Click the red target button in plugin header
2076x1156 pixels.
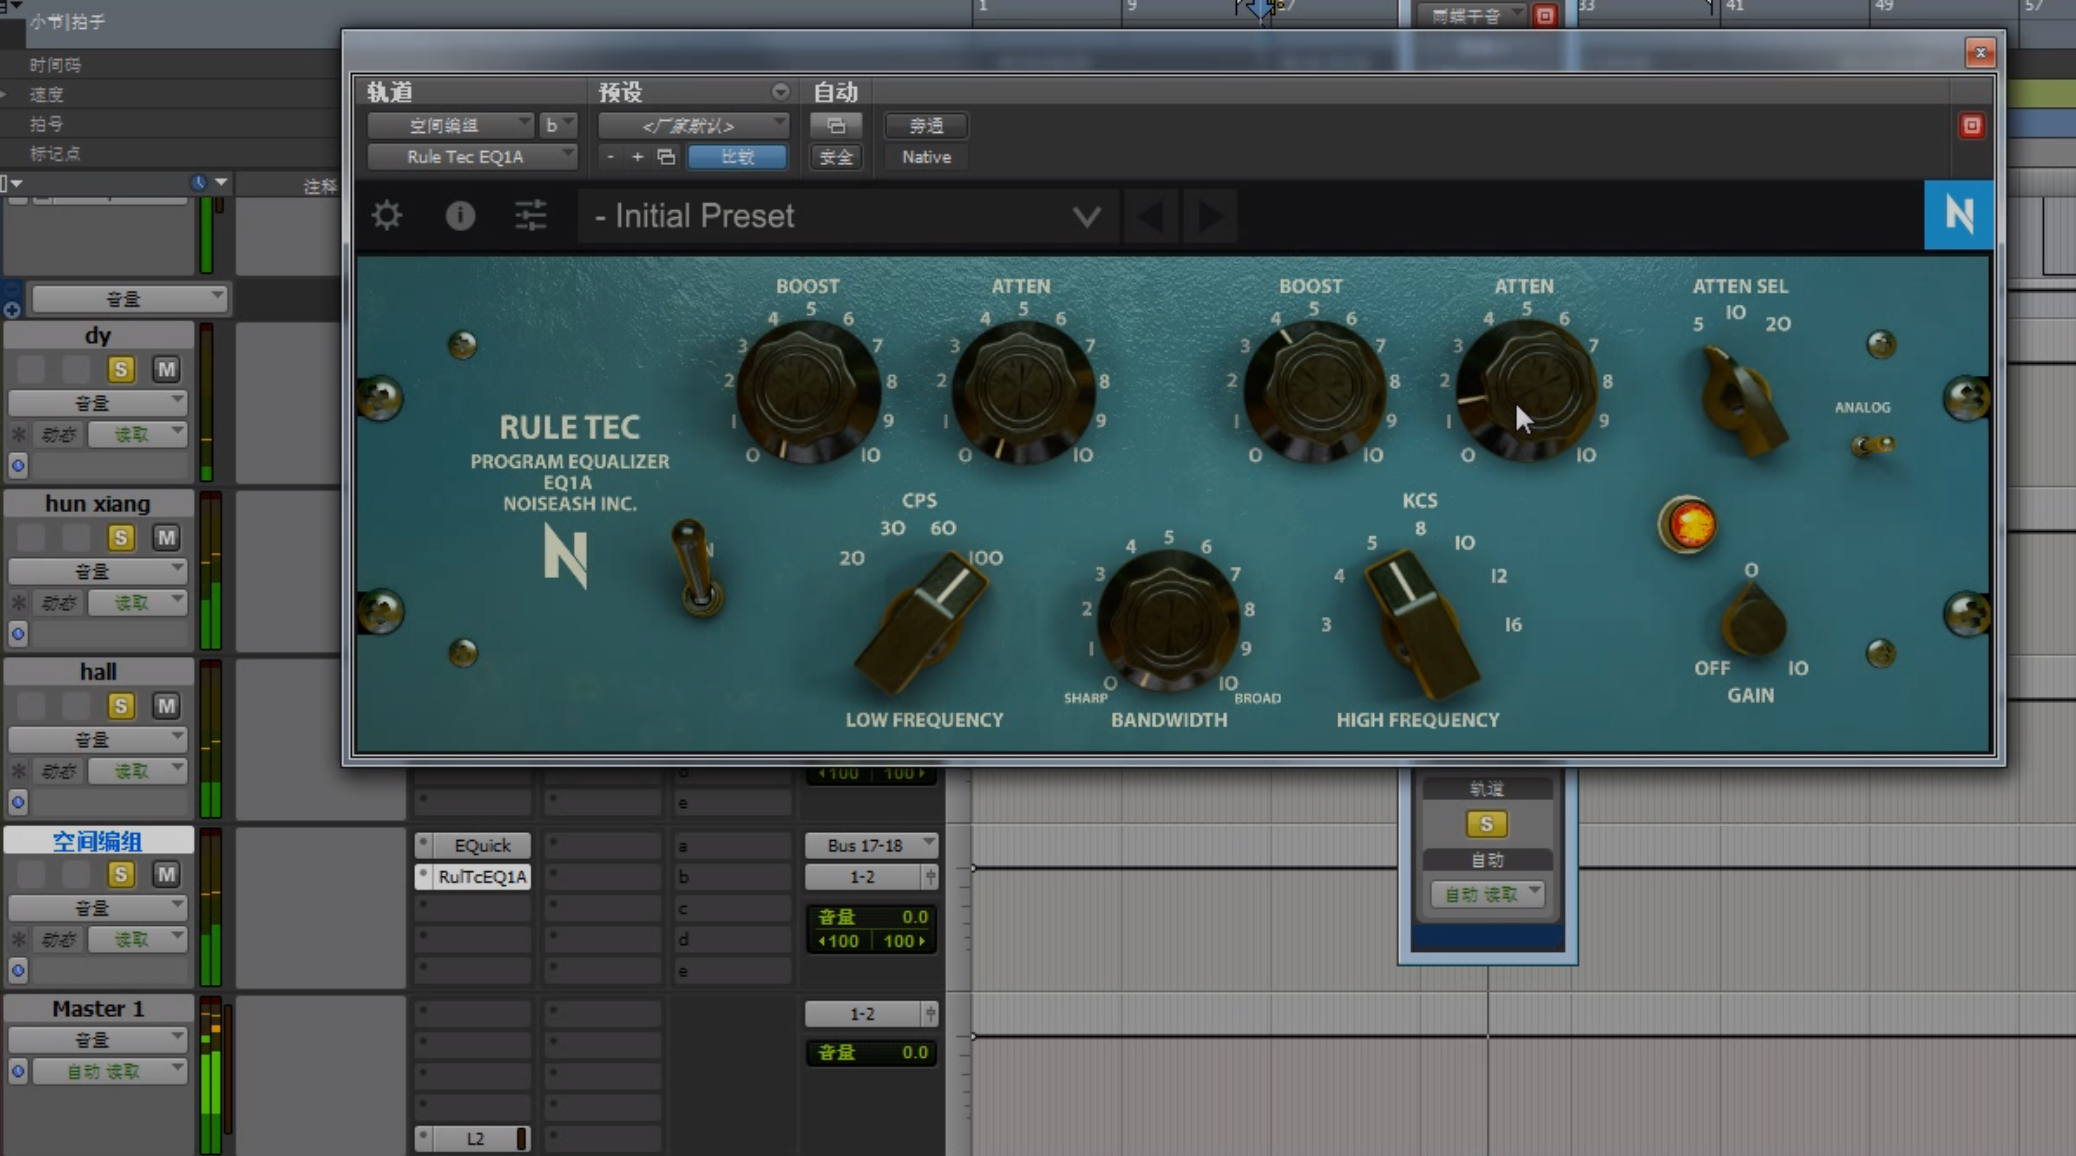(1971, 126)
